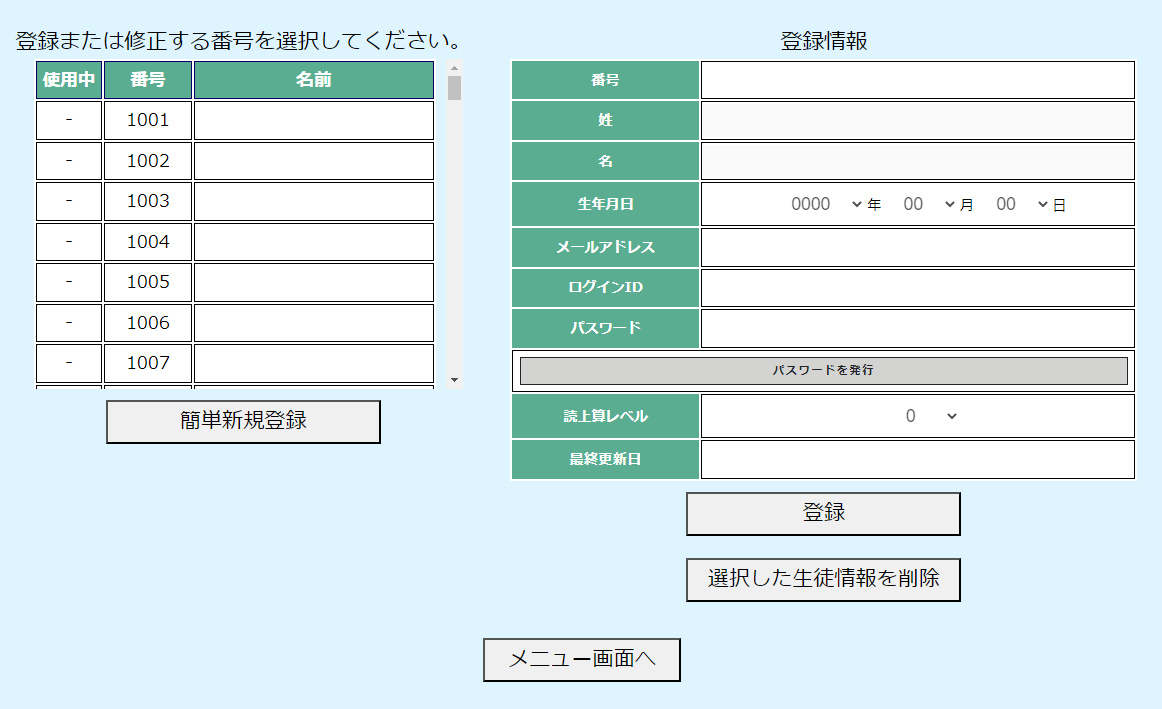Click the list scrollbar up arrow
This screenshot has width=1162, height=709.
[x=454, y=68]
